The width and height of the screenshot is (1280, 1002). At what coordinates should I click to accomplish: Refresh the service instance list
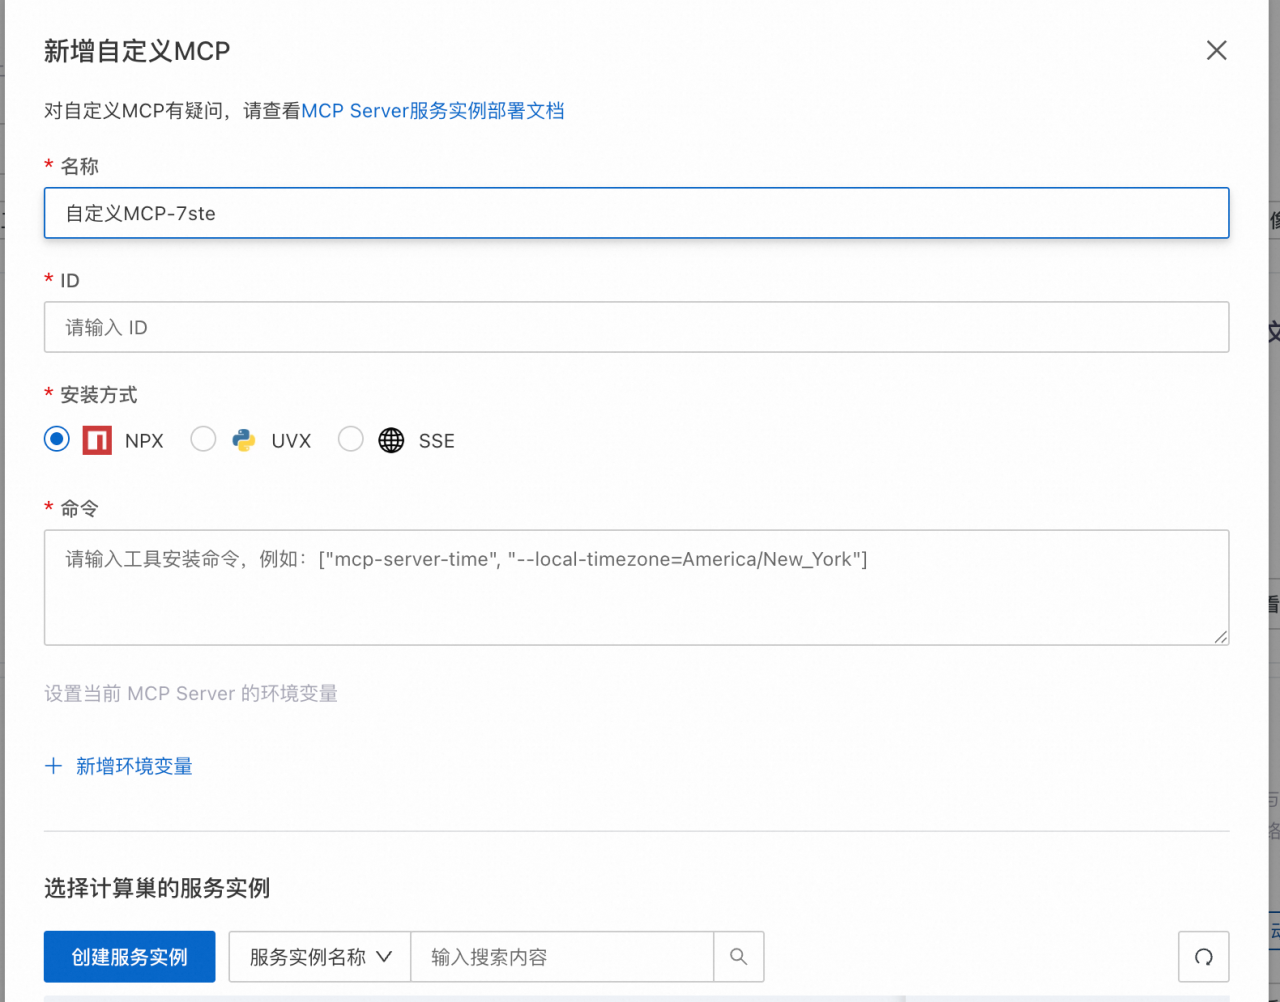tap(1203, 957)
